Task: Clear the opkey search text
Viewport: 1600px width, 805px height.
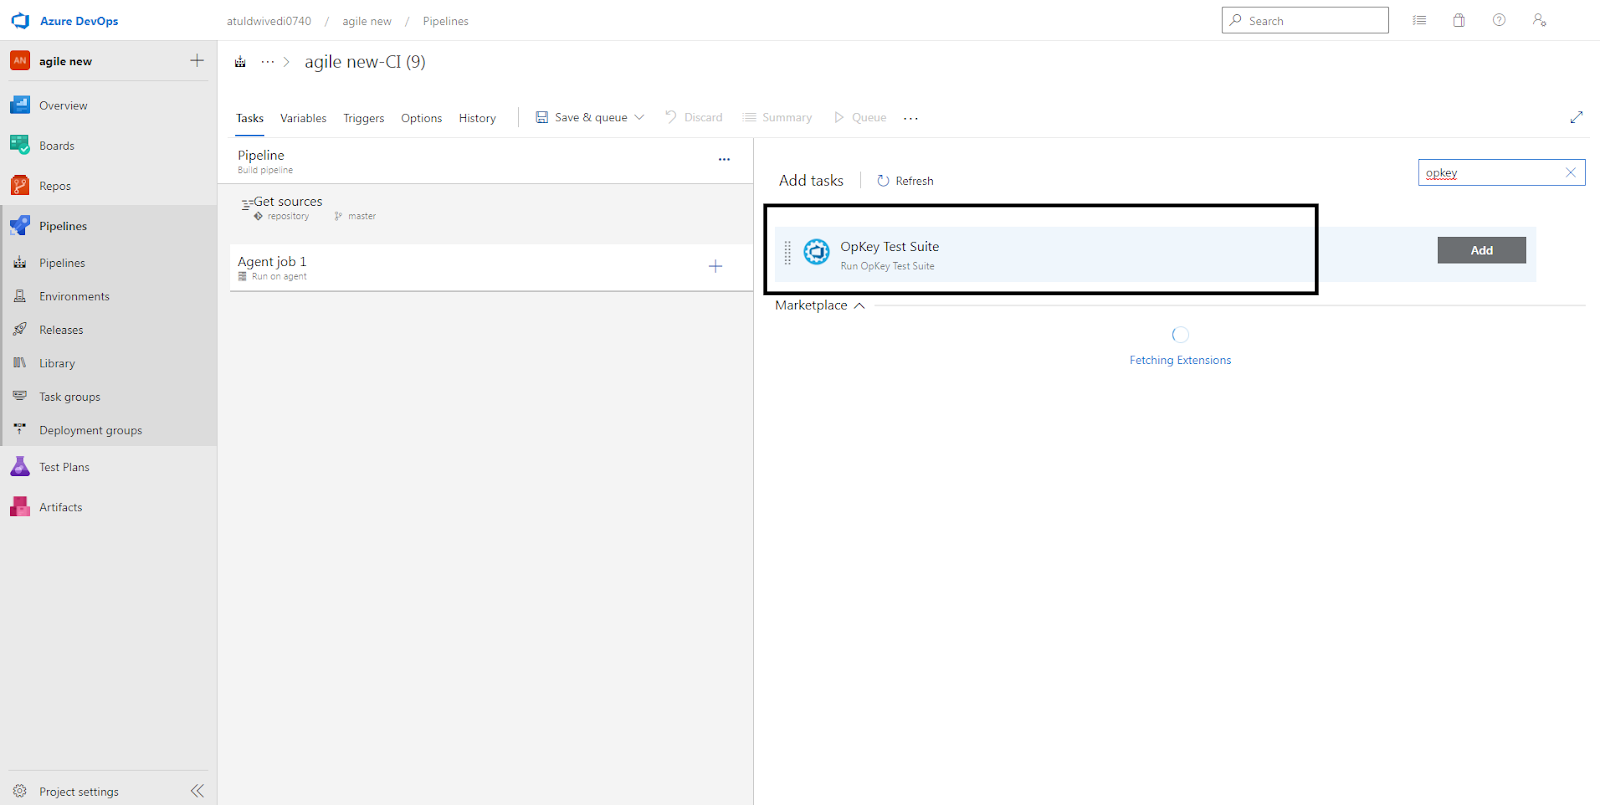Action: coord(1570,173)
